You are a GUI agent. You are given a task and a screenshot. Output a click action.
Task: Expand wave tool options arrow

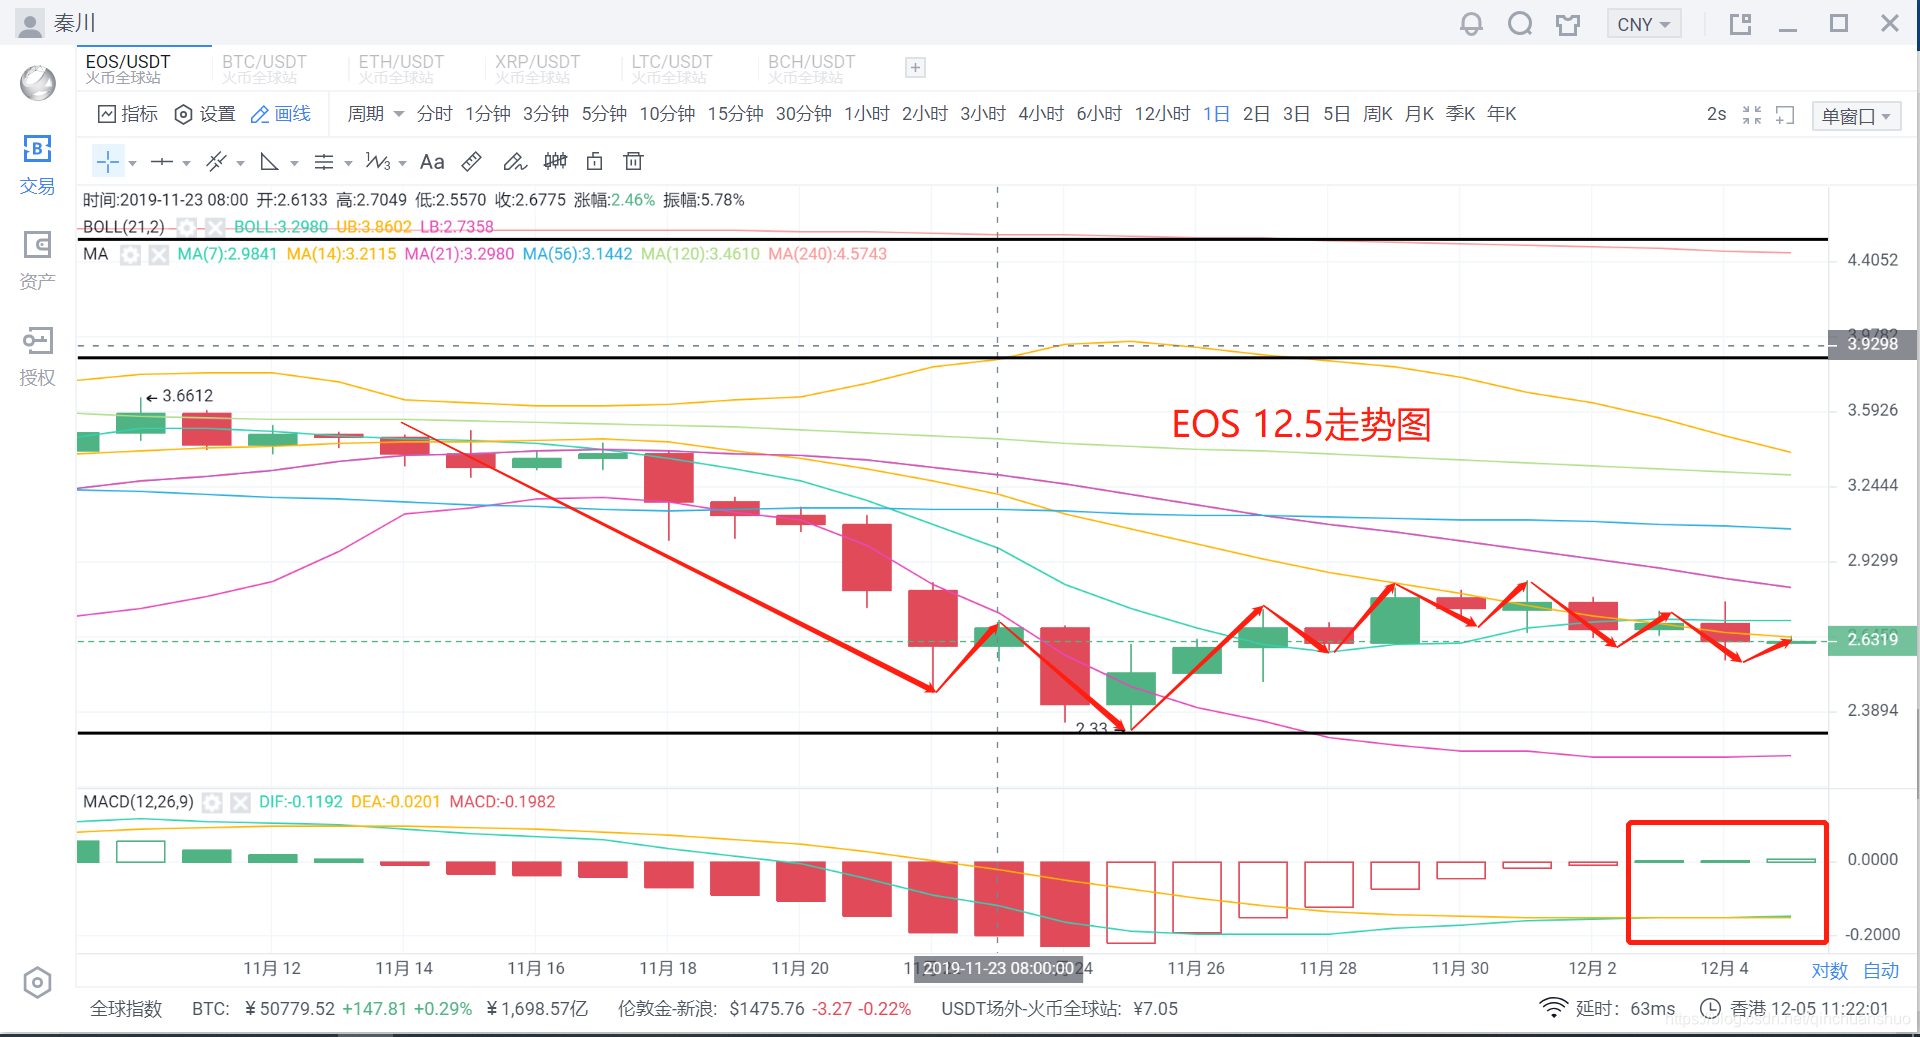point(402,163)
